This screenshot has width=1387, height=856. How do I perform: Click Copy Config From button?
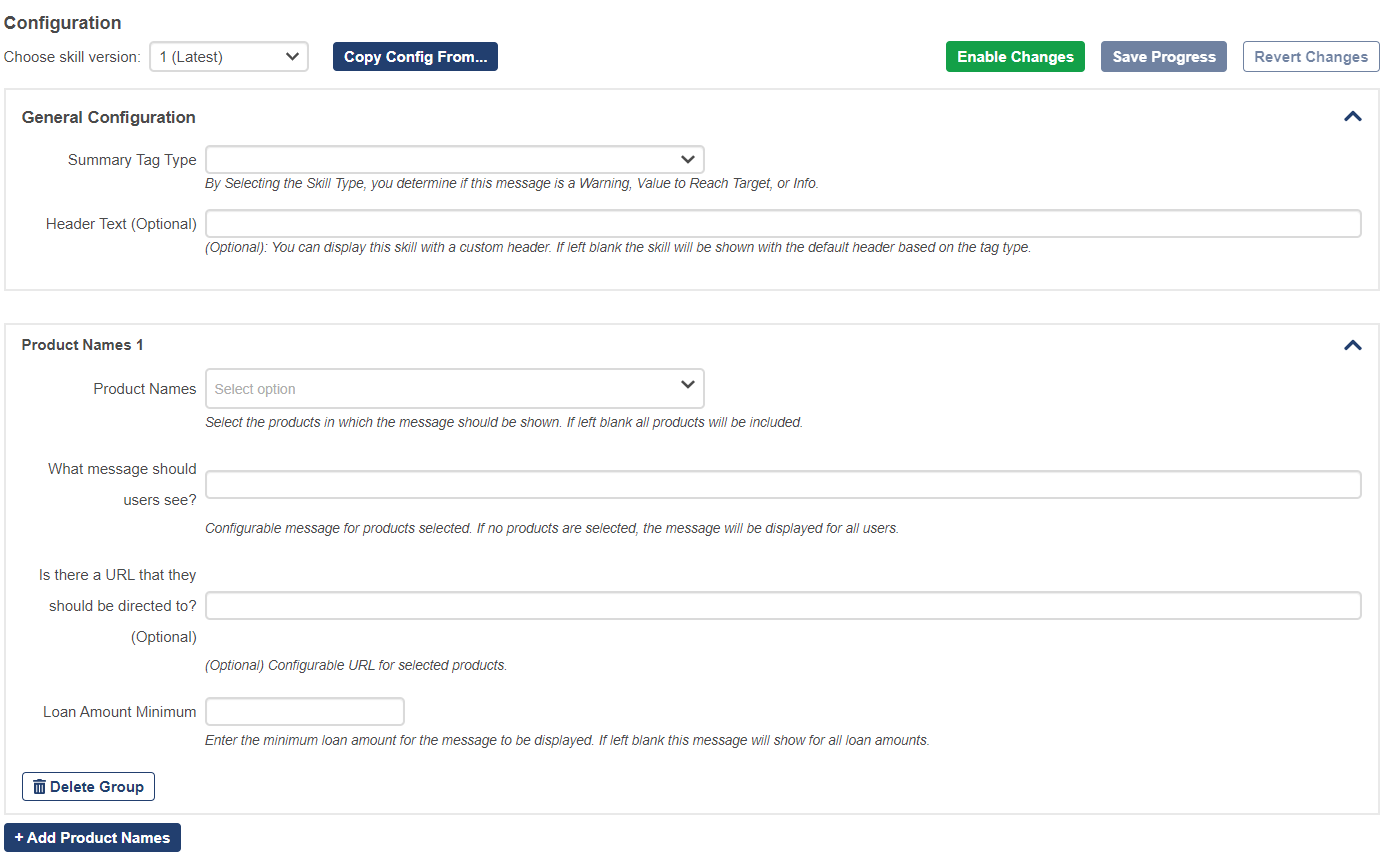pos(415,57)
